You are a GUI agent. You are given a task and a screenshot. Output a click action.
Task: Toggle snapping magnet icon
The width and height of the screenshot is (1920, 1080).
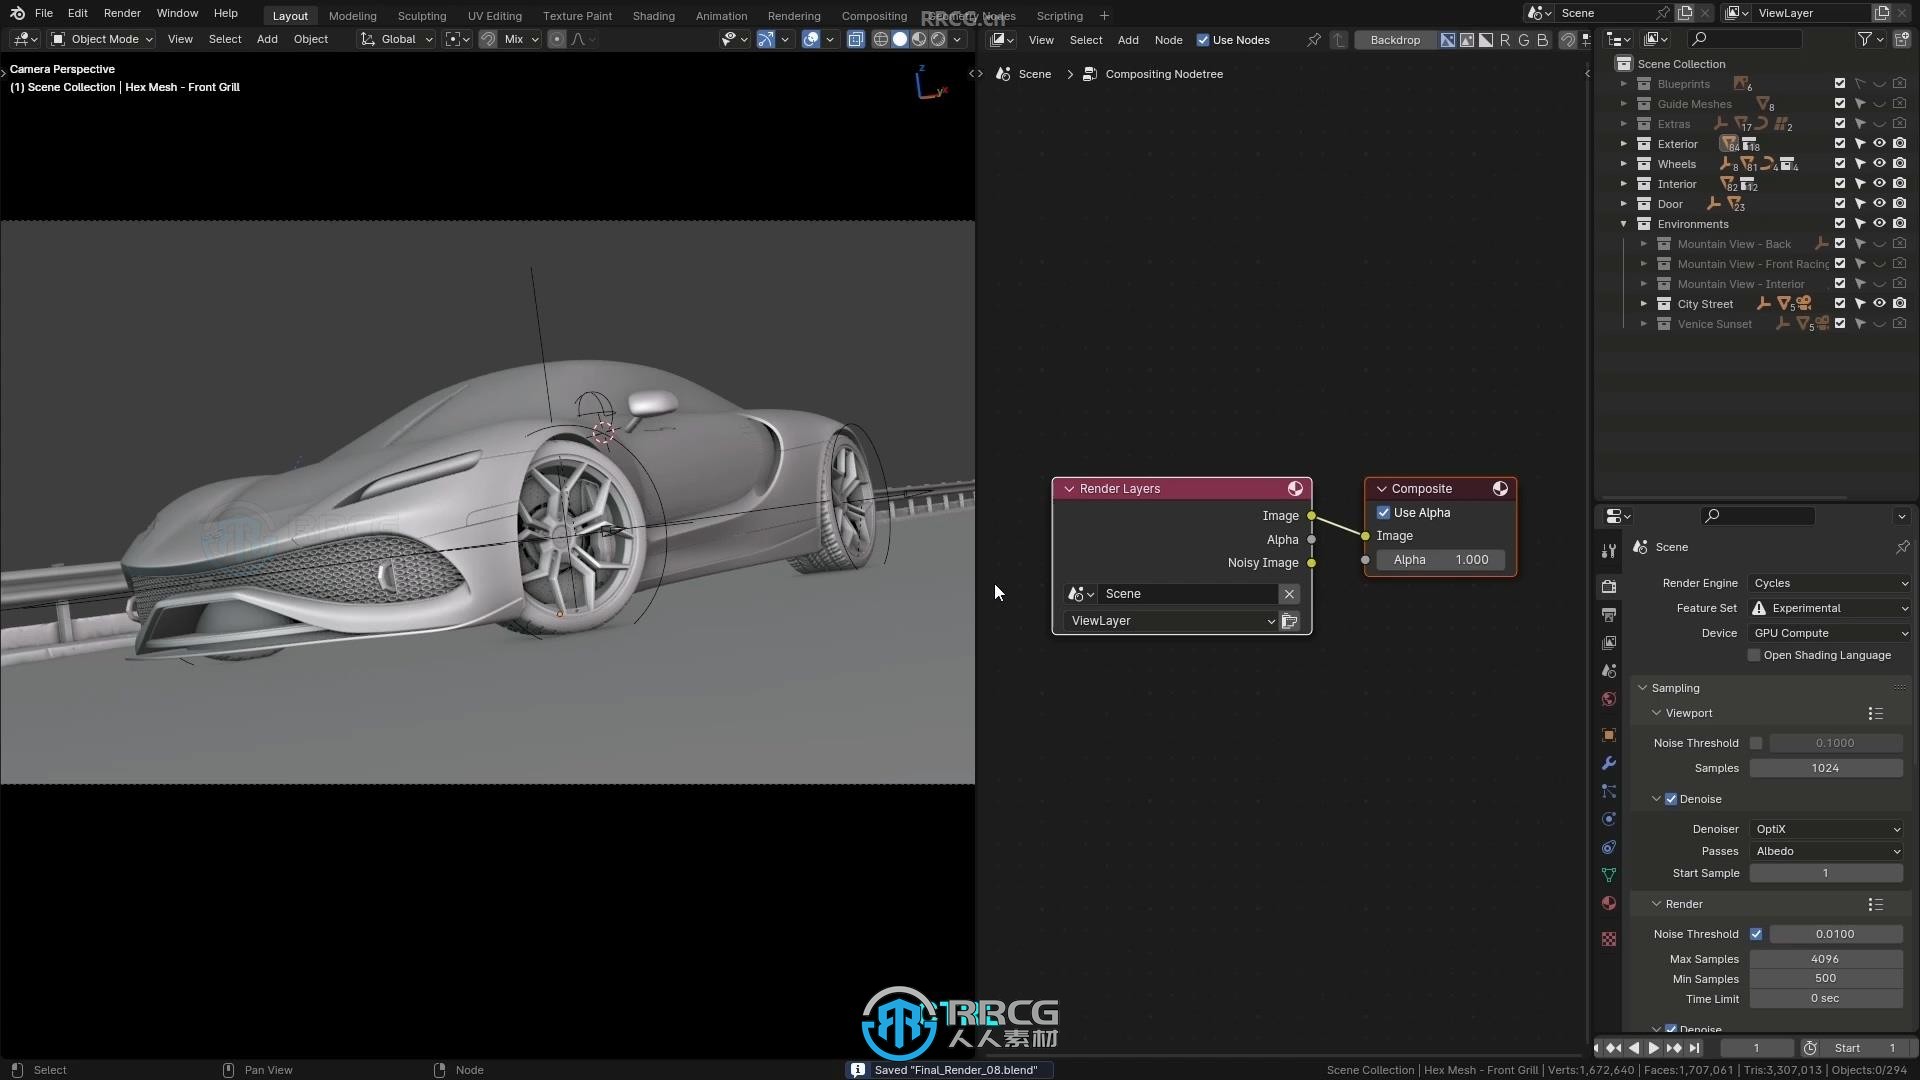coord(488,39)
